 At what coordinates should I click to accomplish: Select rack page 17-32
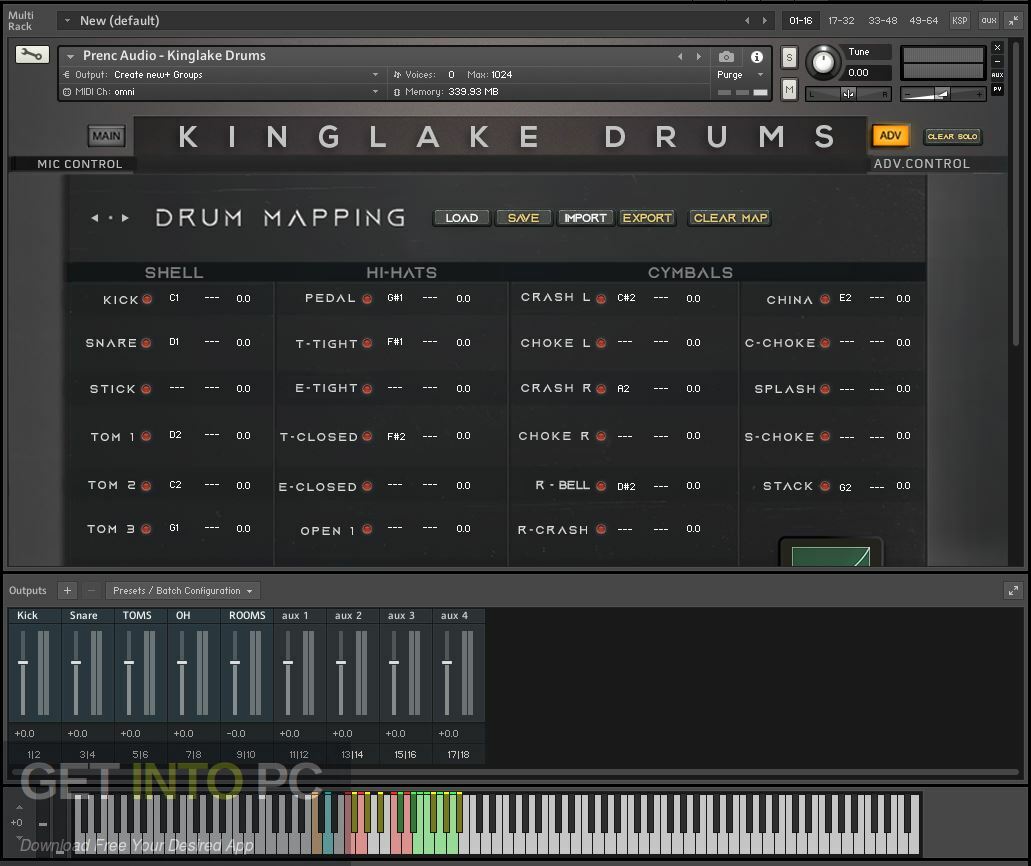click(x=841, y=20)
